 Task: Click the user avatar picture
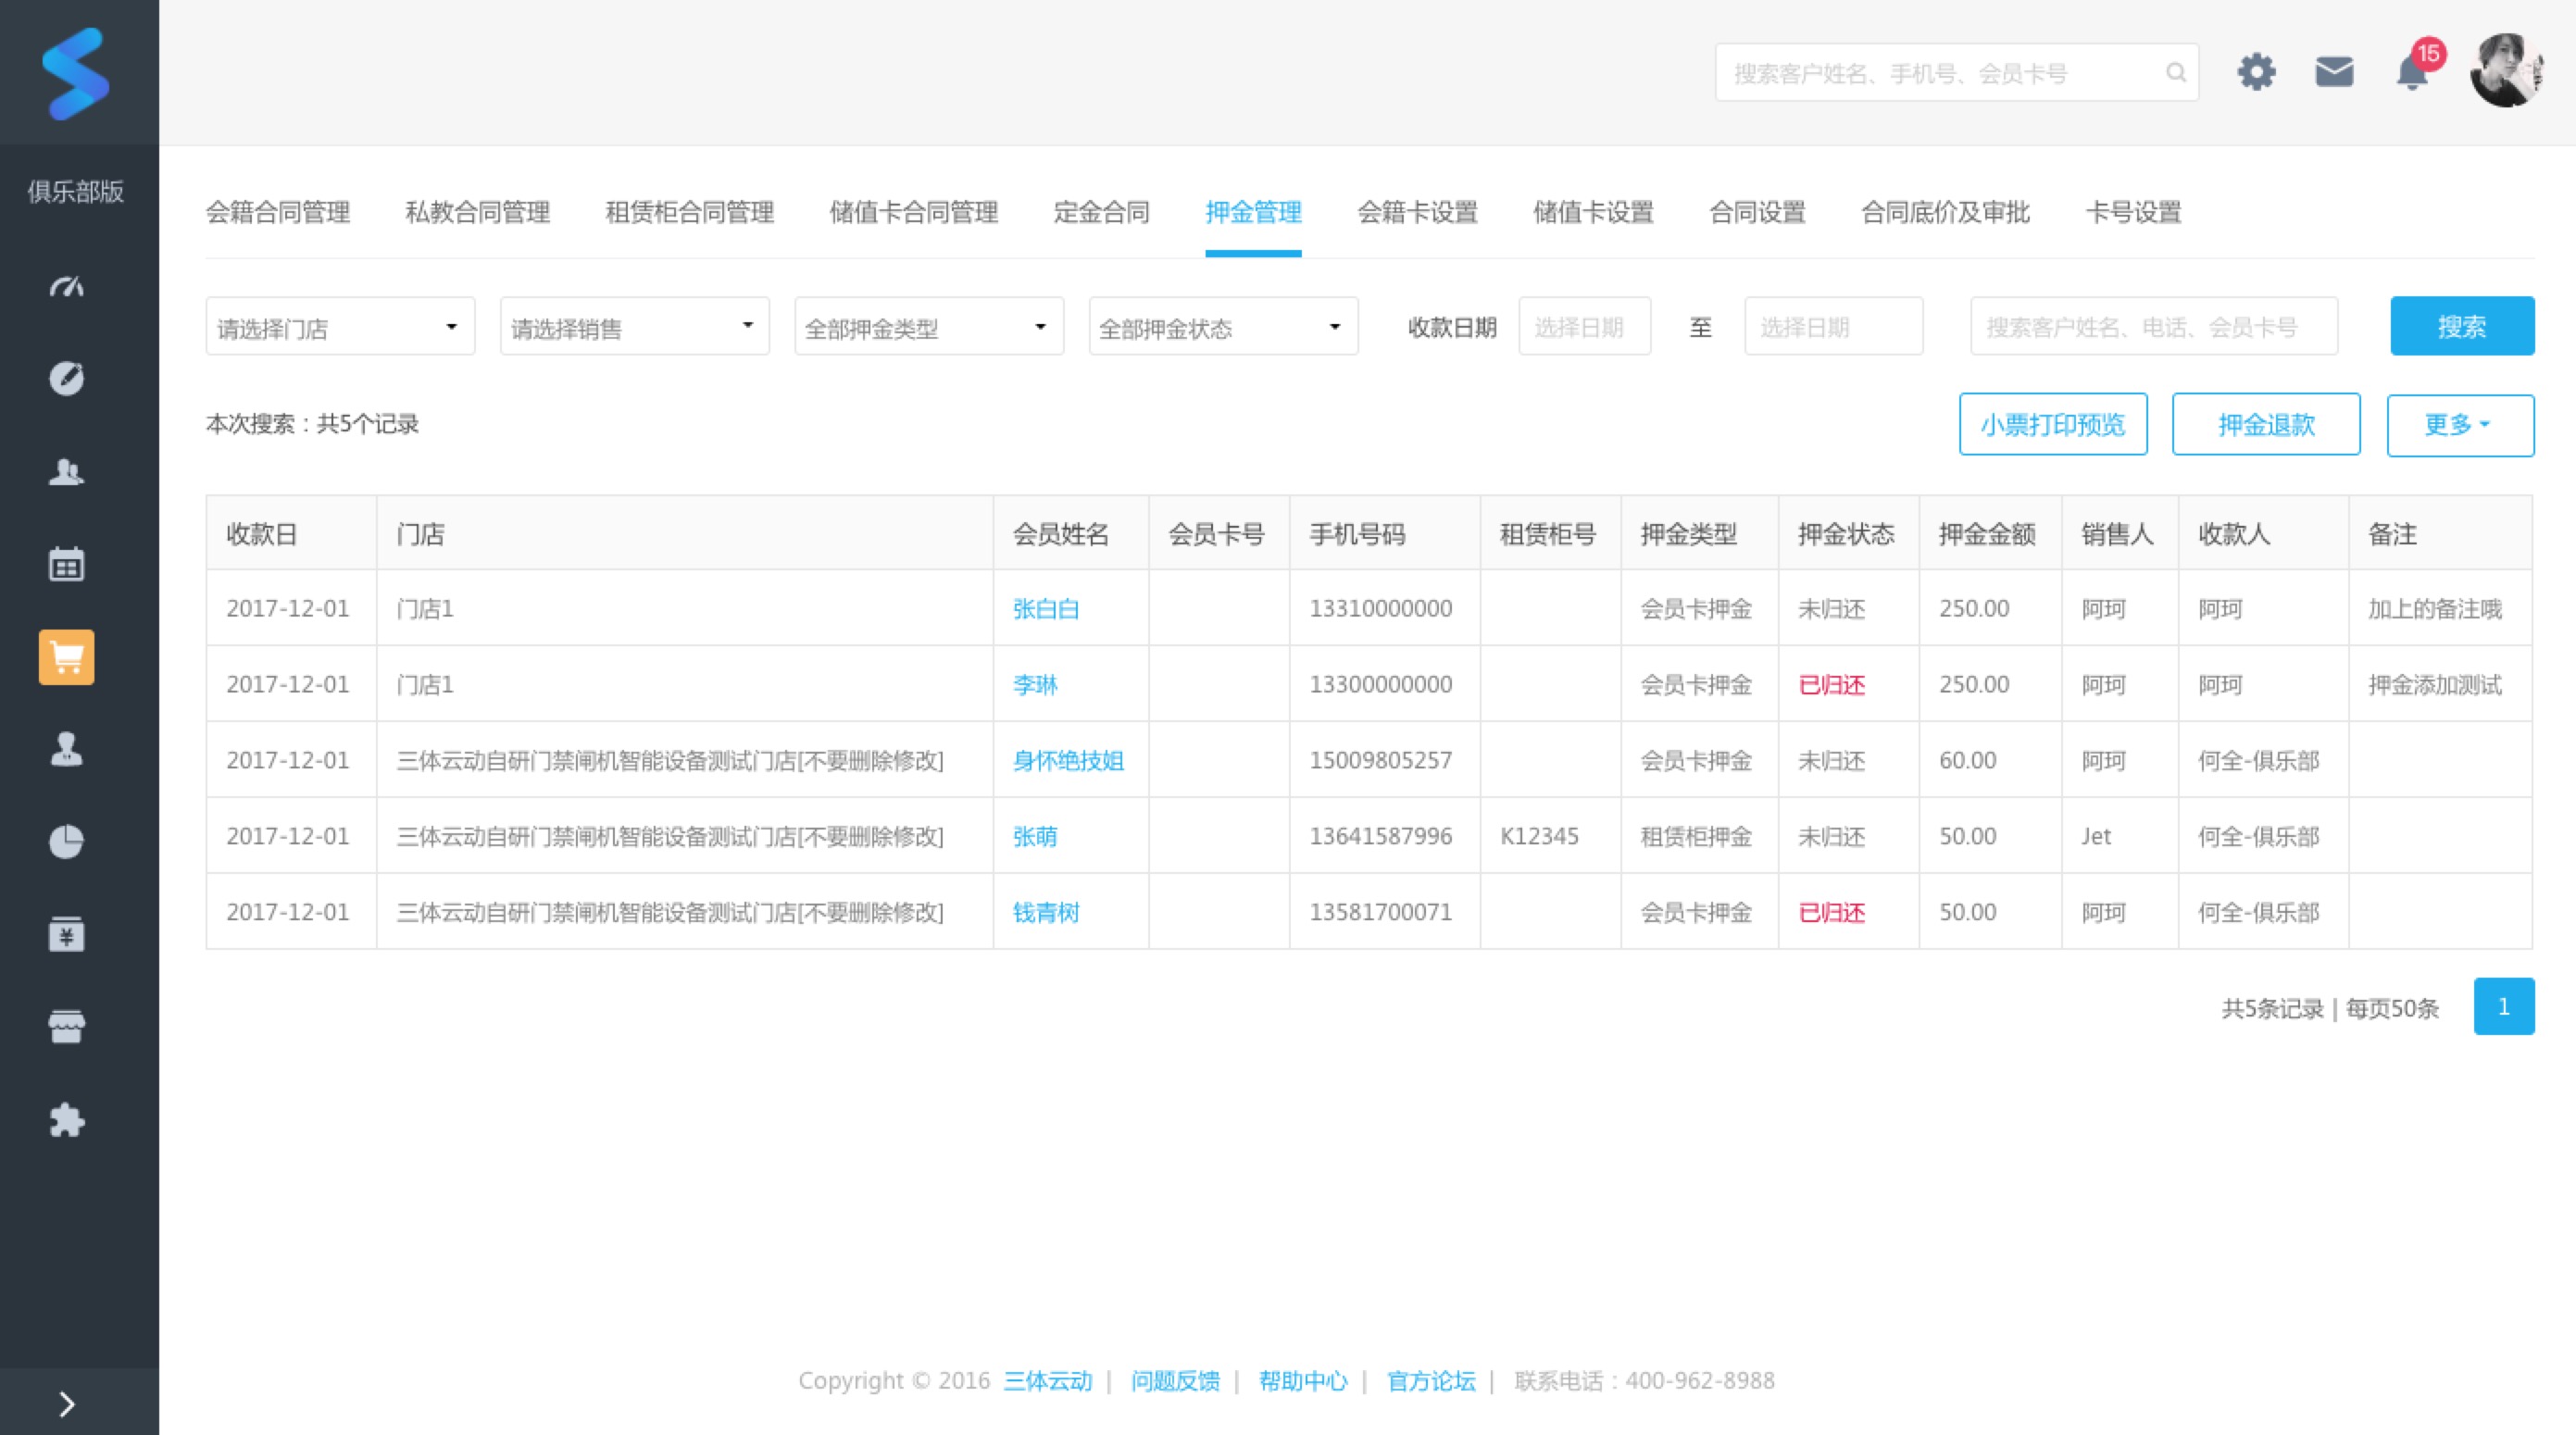[2505, 71]
